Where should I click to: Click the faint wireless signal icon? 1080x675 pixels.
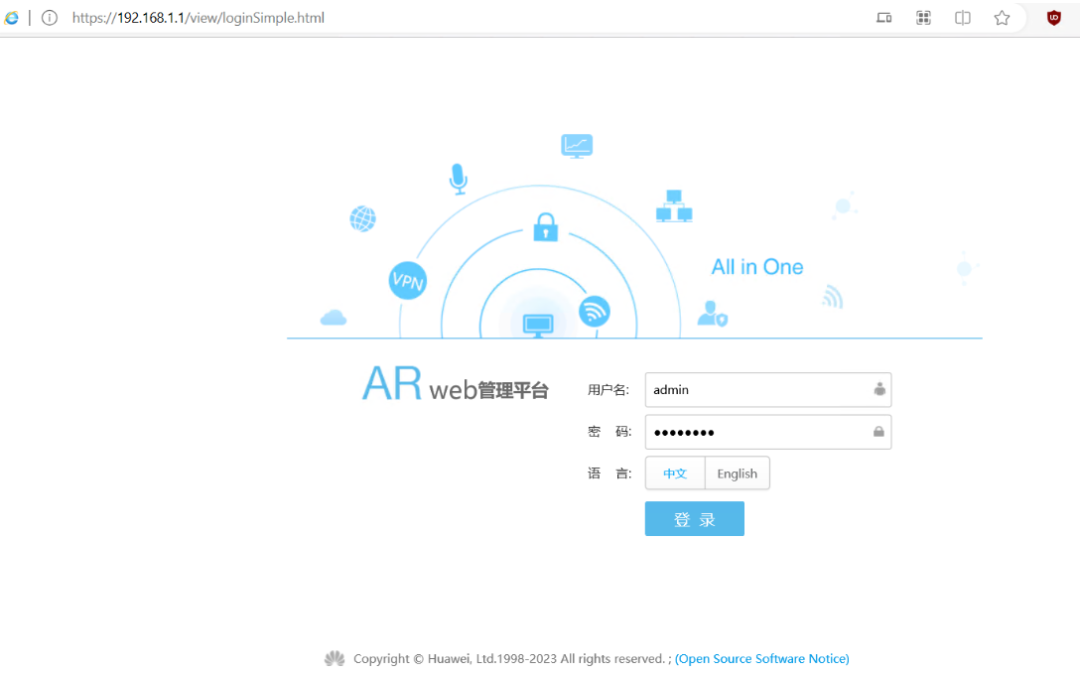coord(833,296)
